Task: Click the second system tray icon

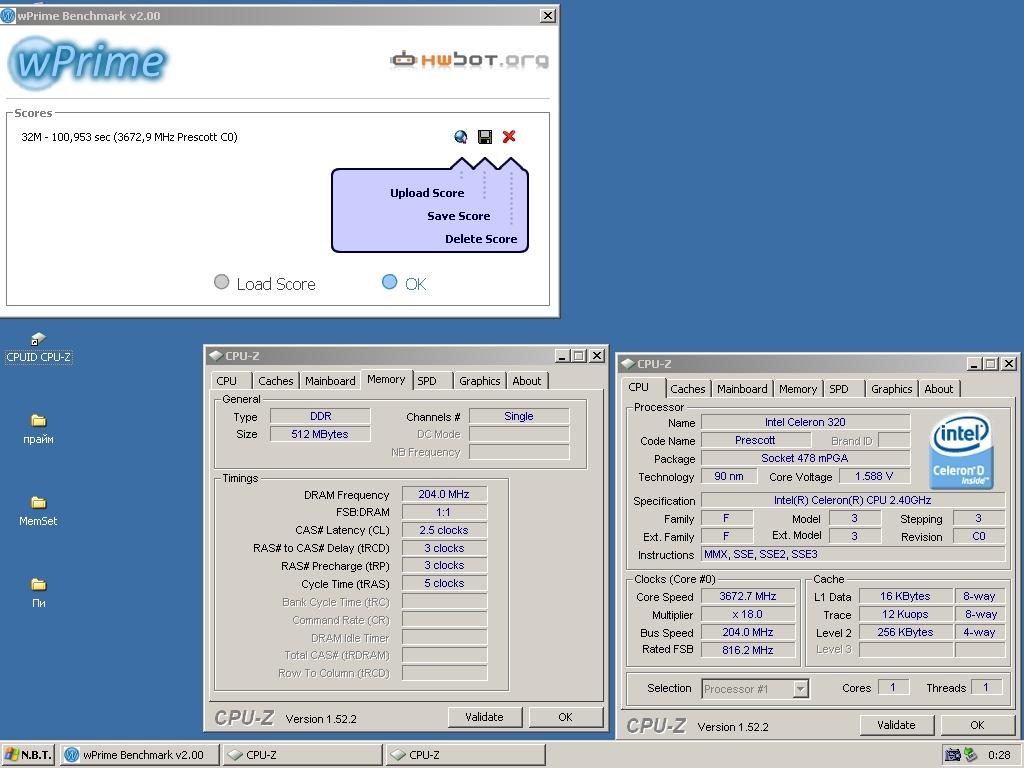Action: click(x=970, y=755)
